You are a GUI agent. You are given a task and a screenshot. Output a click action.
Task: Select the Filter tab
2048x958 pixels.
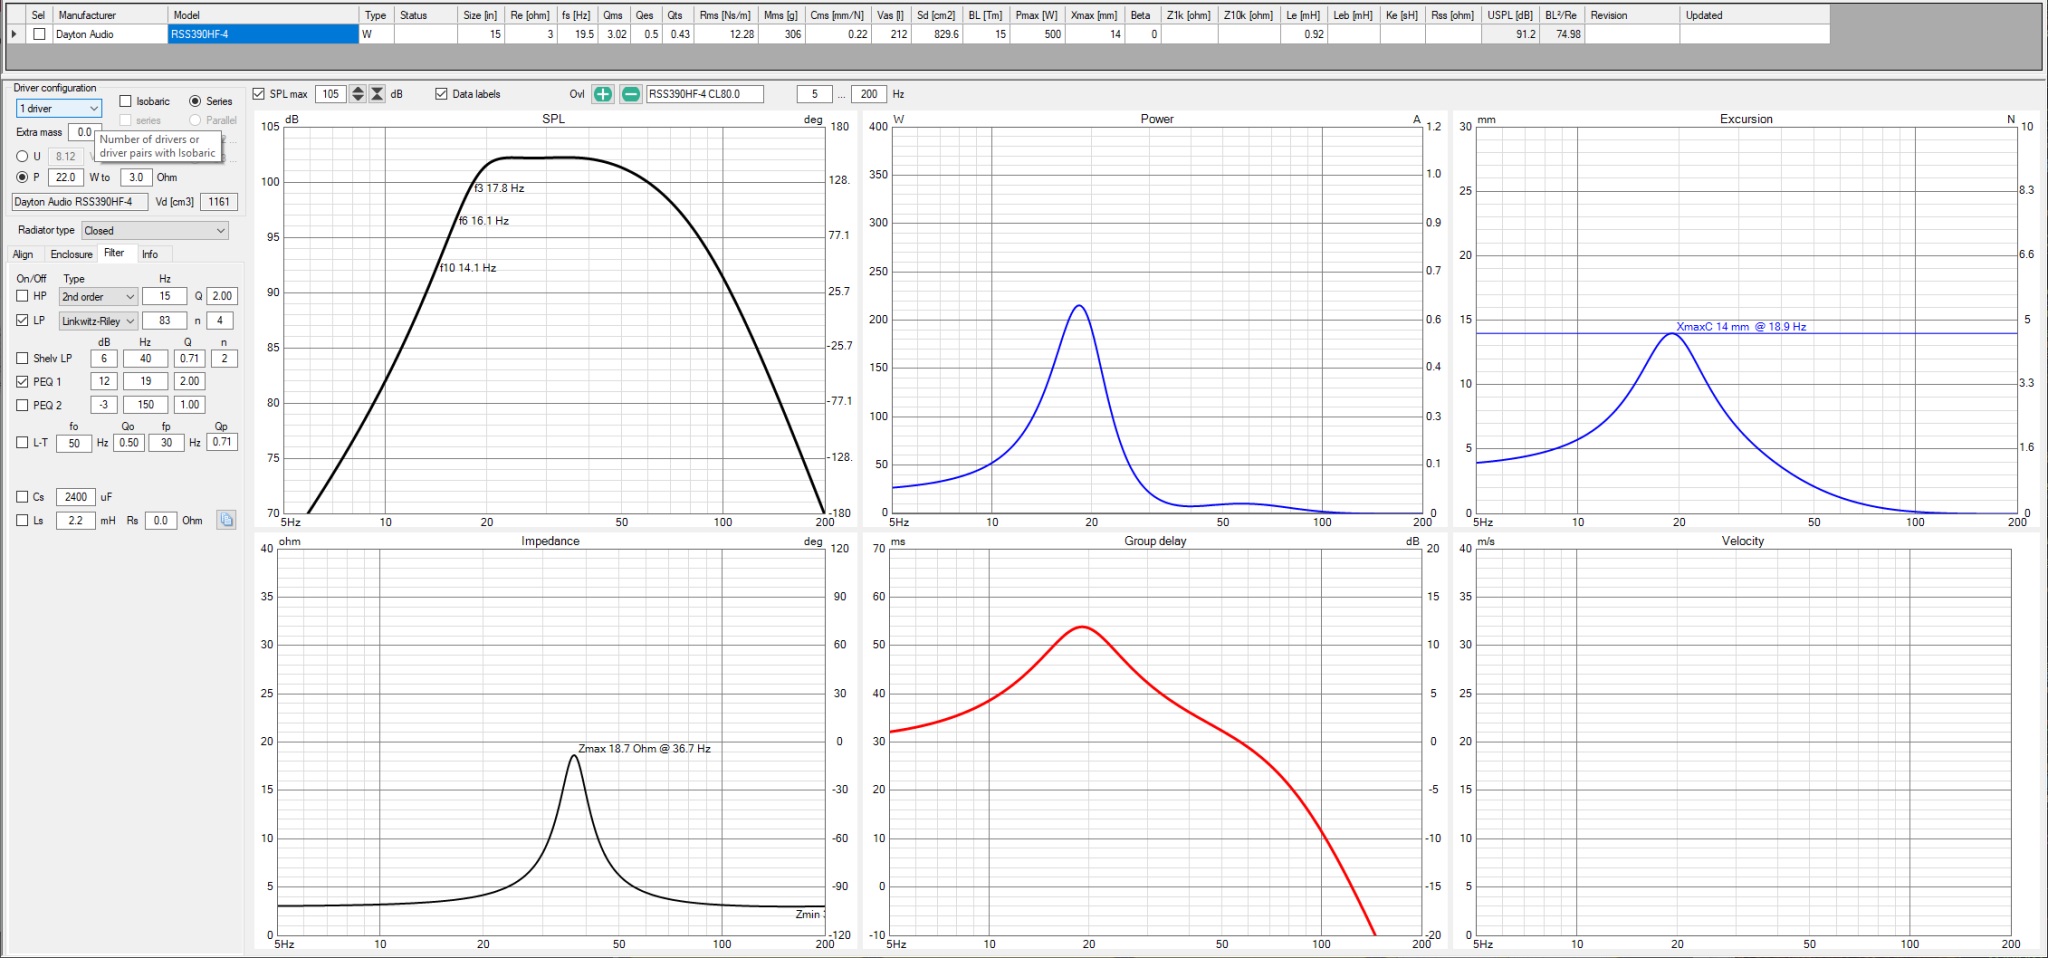[x=114, y=253]
